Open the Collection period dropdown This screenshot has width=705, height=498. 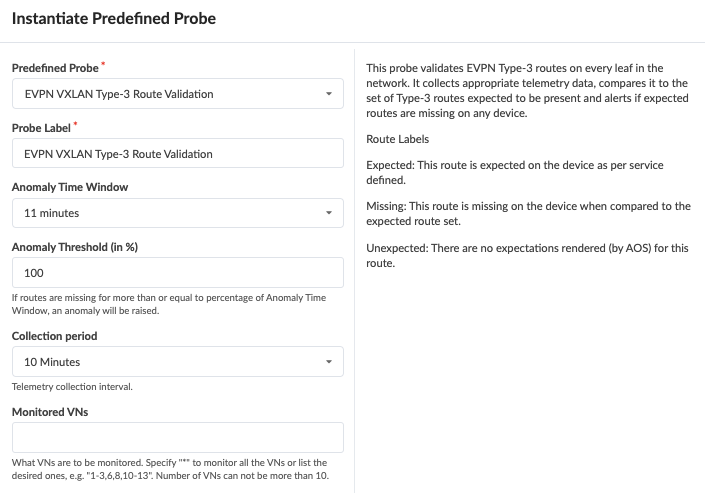point(170,362)
